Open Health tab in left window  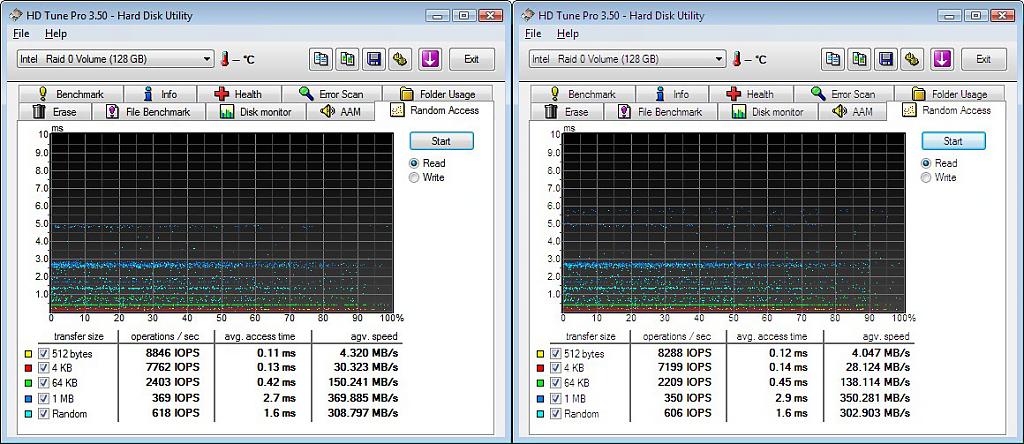[x=238, y=94]
